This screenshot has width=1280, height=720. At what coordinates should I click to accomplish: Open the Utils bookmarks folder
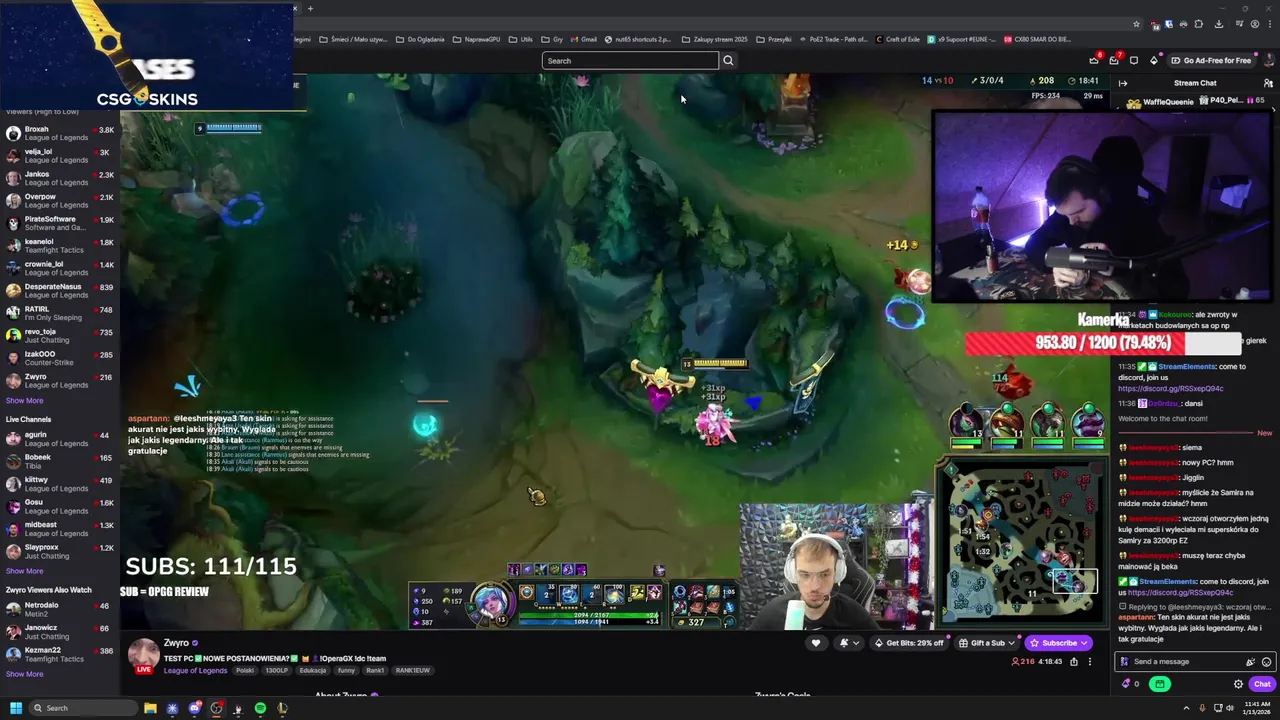521,39
